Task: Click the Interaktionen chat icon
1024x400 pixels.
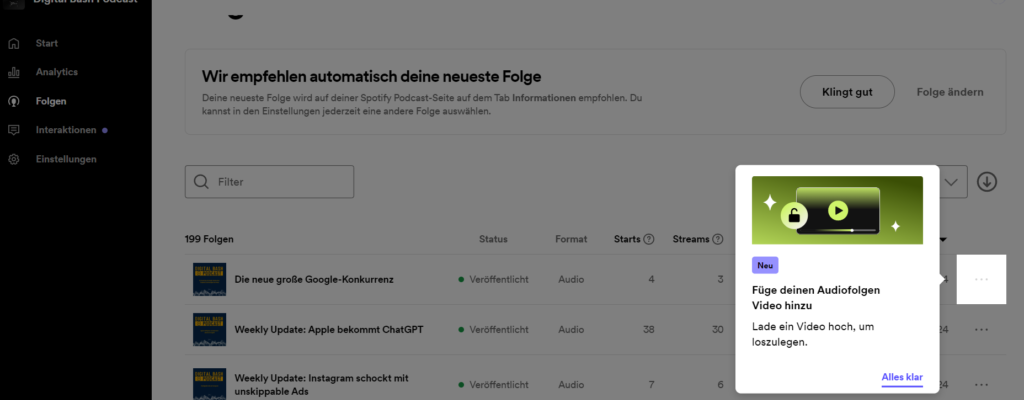Action: (x=14, y=130)
